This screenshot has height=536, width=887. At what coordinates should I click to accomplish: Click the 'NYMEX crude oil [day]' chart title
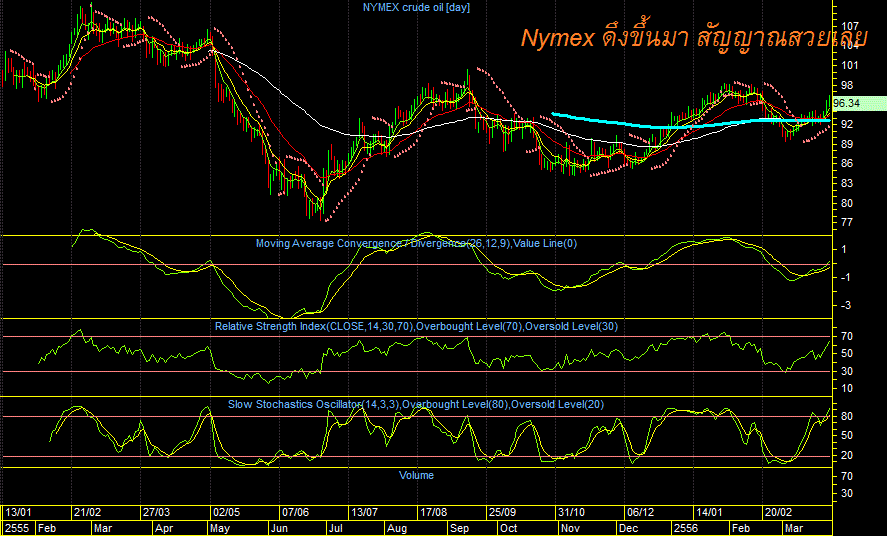[416, 7]
